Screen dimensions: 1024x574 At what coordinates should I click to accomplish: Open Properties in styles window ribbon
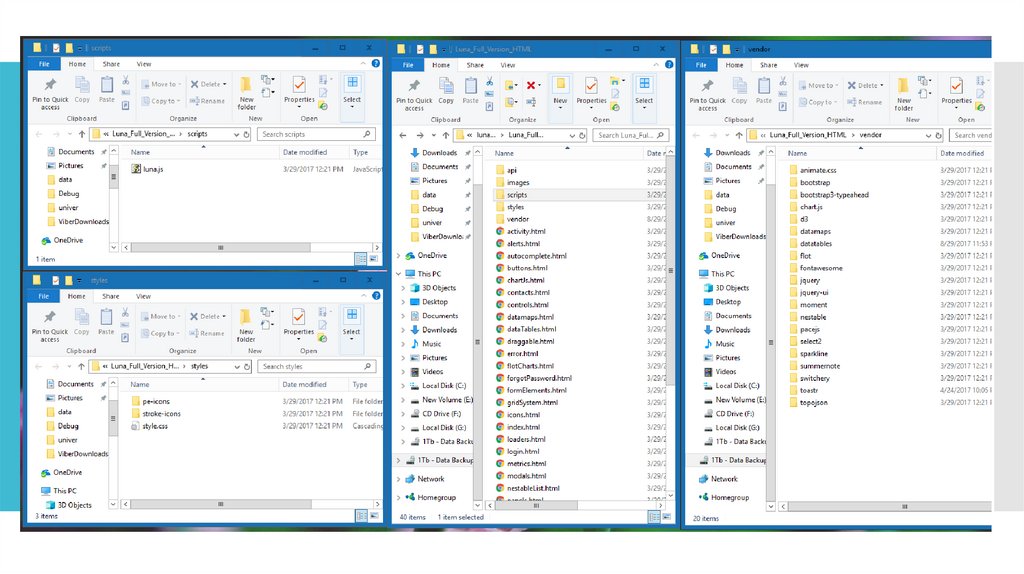(x=298, y=323)
